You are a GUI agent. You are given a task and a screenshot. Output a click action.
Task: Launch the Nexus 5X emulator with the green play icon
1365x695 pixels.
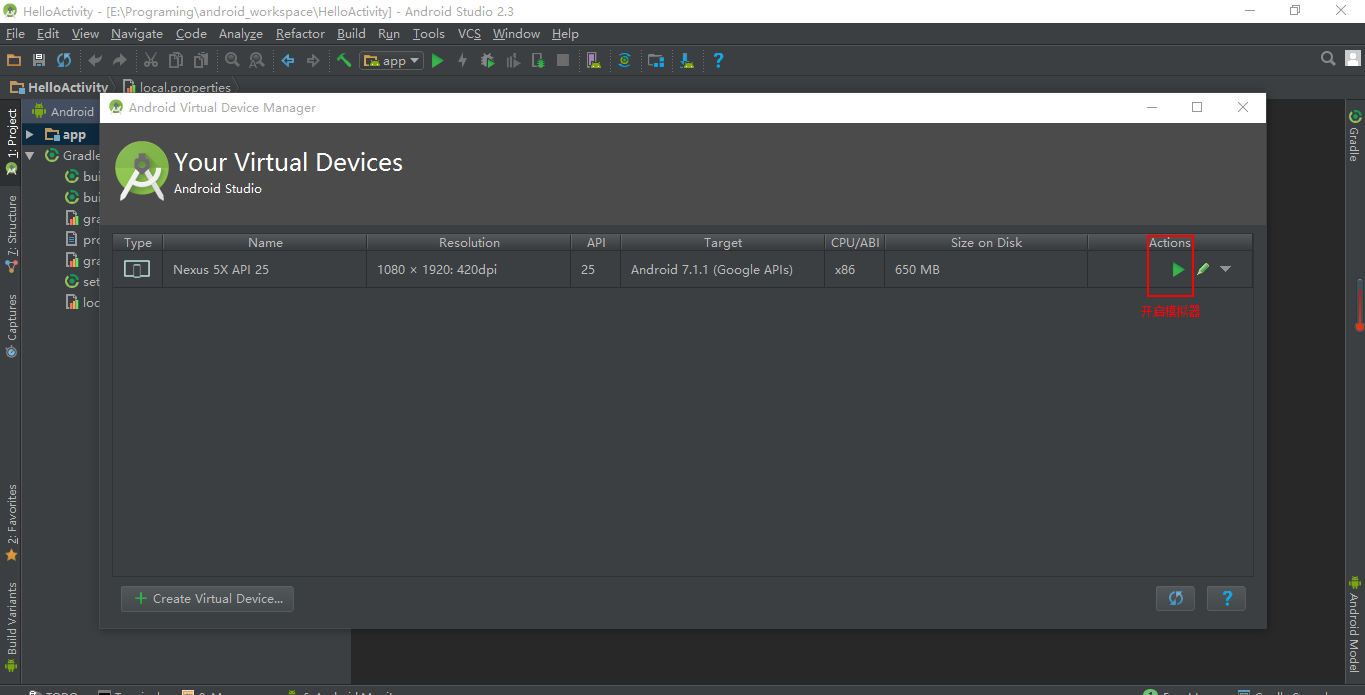pyautogui.click(x=1178, y=269)
